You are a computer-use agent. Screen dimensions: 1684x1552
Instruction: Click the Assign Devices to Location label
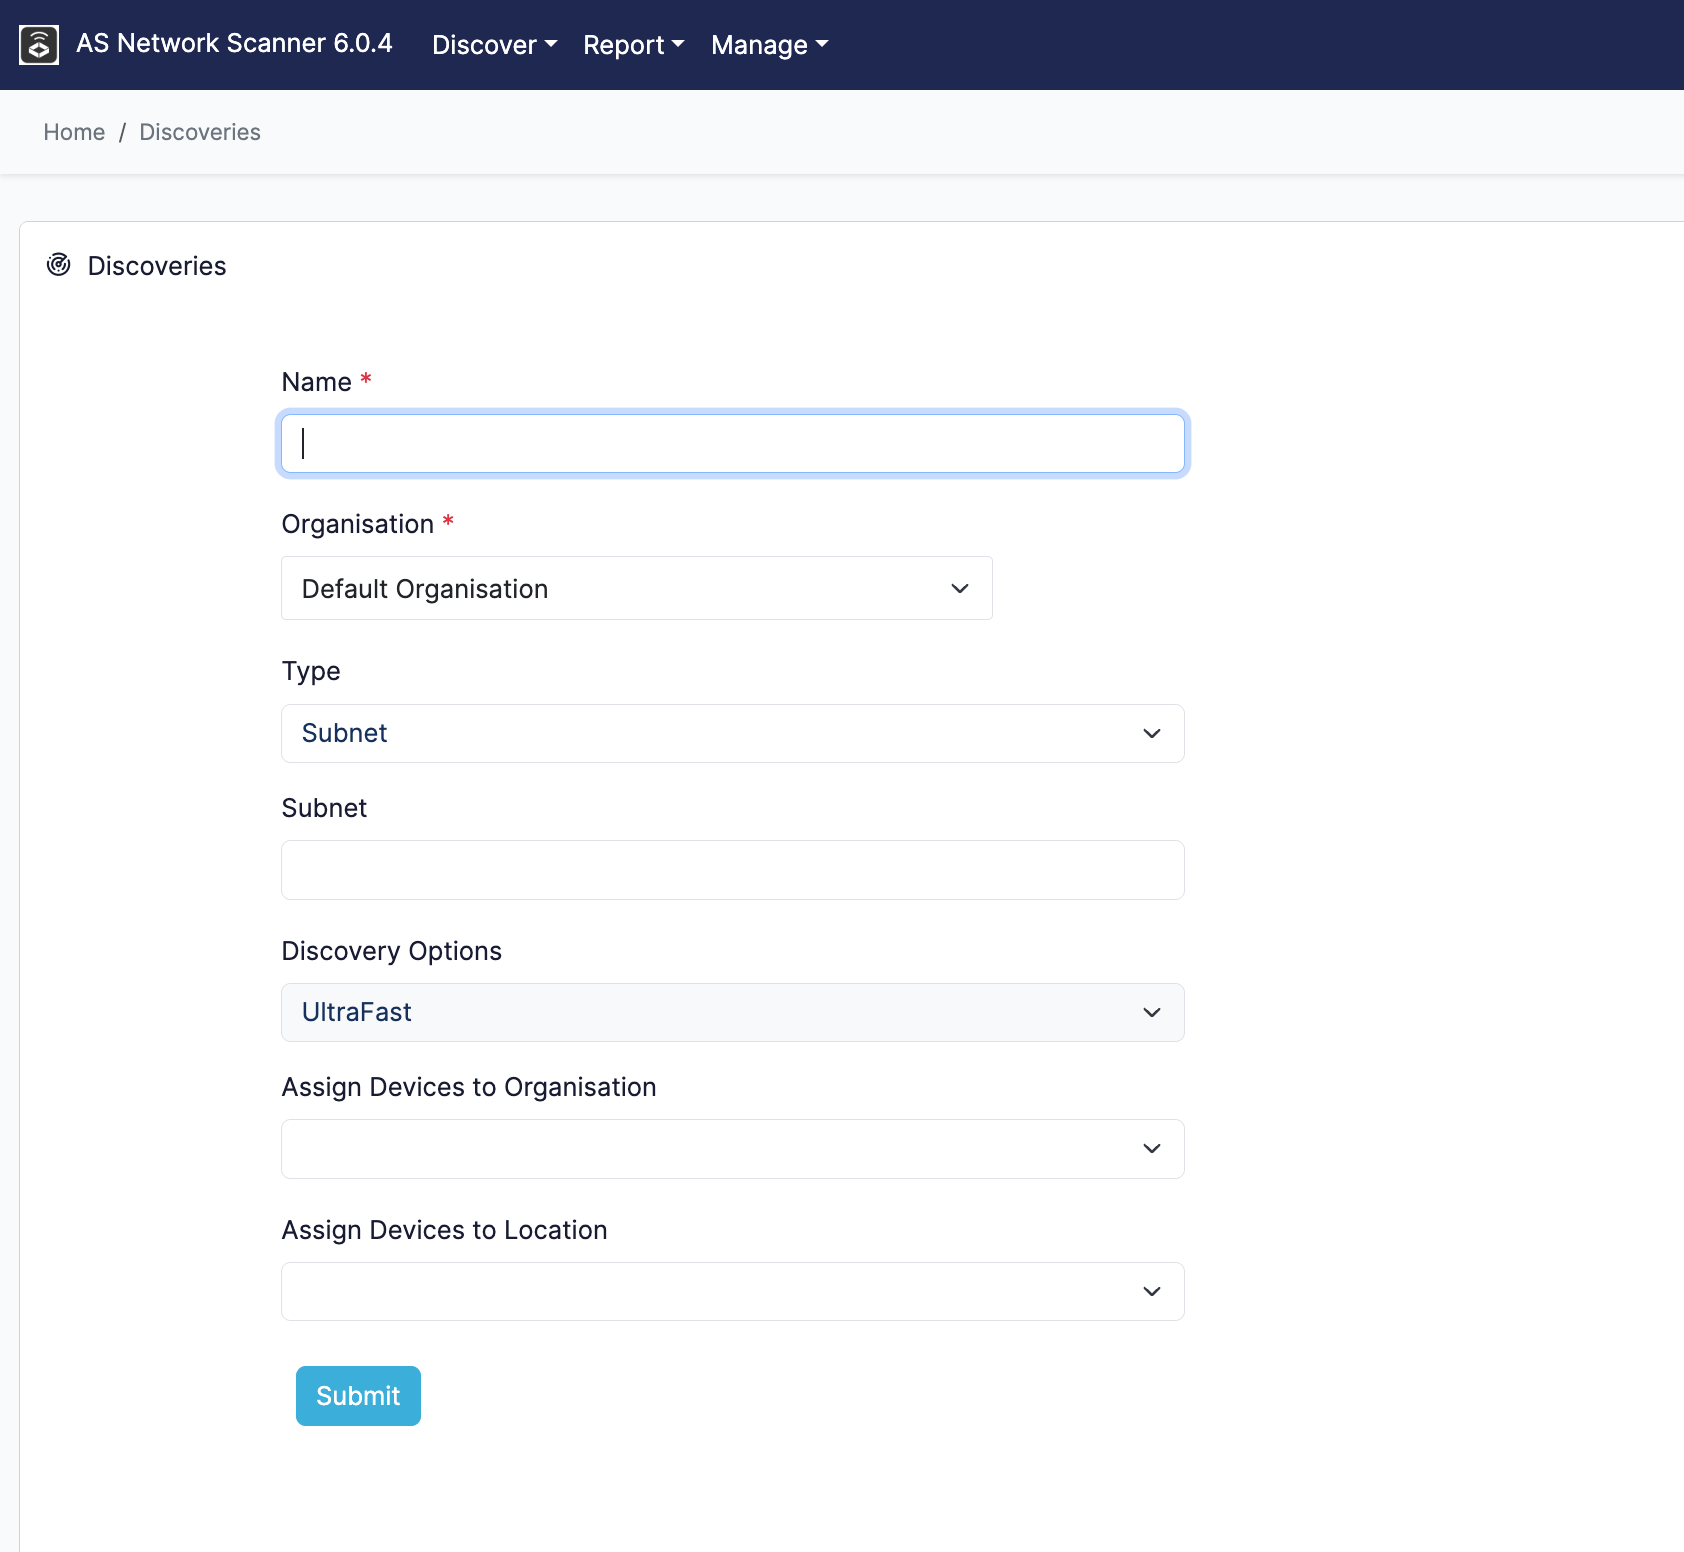(x=445, y=1230)
